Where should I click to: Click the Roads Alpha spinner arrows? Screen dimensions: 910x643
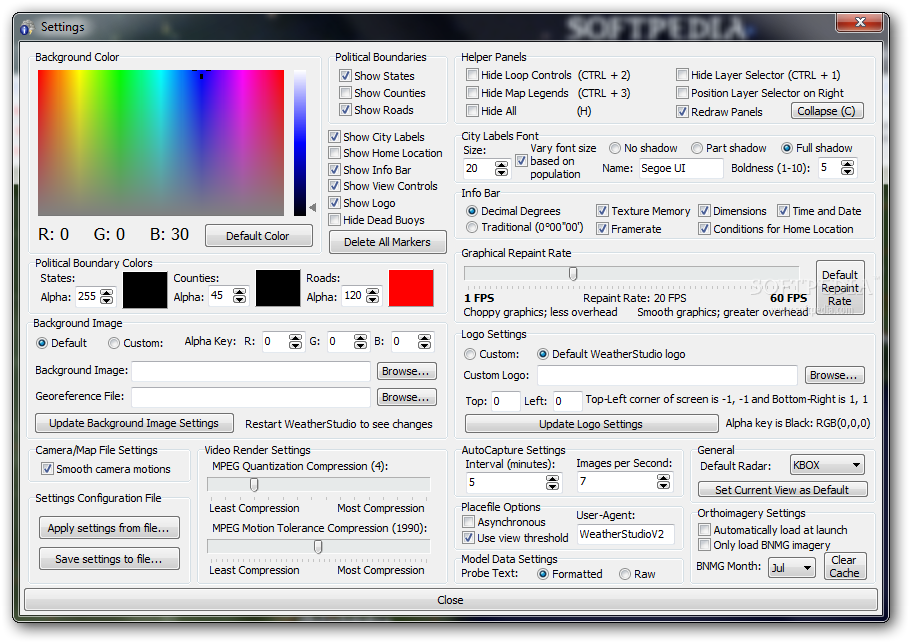(373, 296)
